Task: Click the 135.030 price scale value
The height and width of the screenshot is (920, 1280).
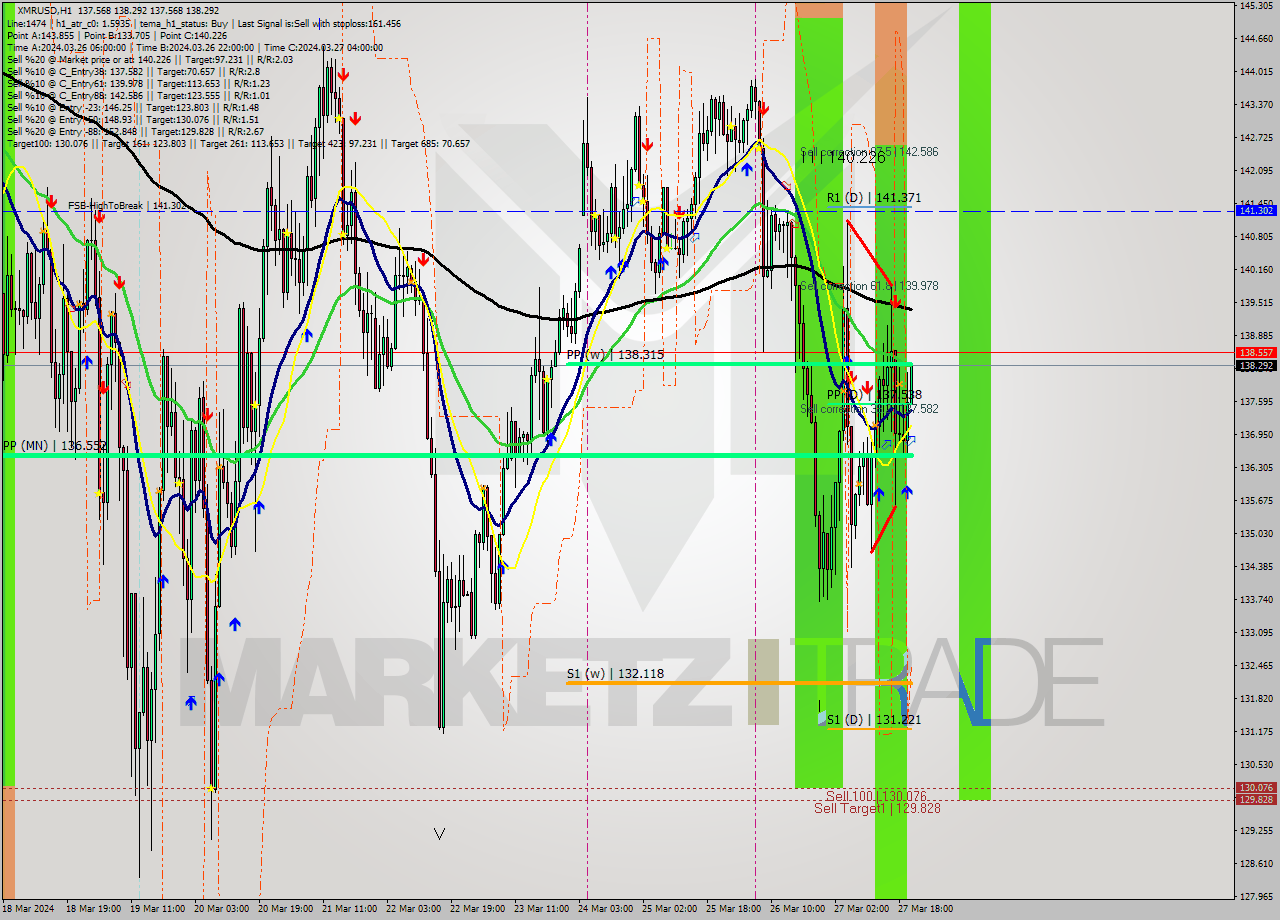Action: (1256, 534)
